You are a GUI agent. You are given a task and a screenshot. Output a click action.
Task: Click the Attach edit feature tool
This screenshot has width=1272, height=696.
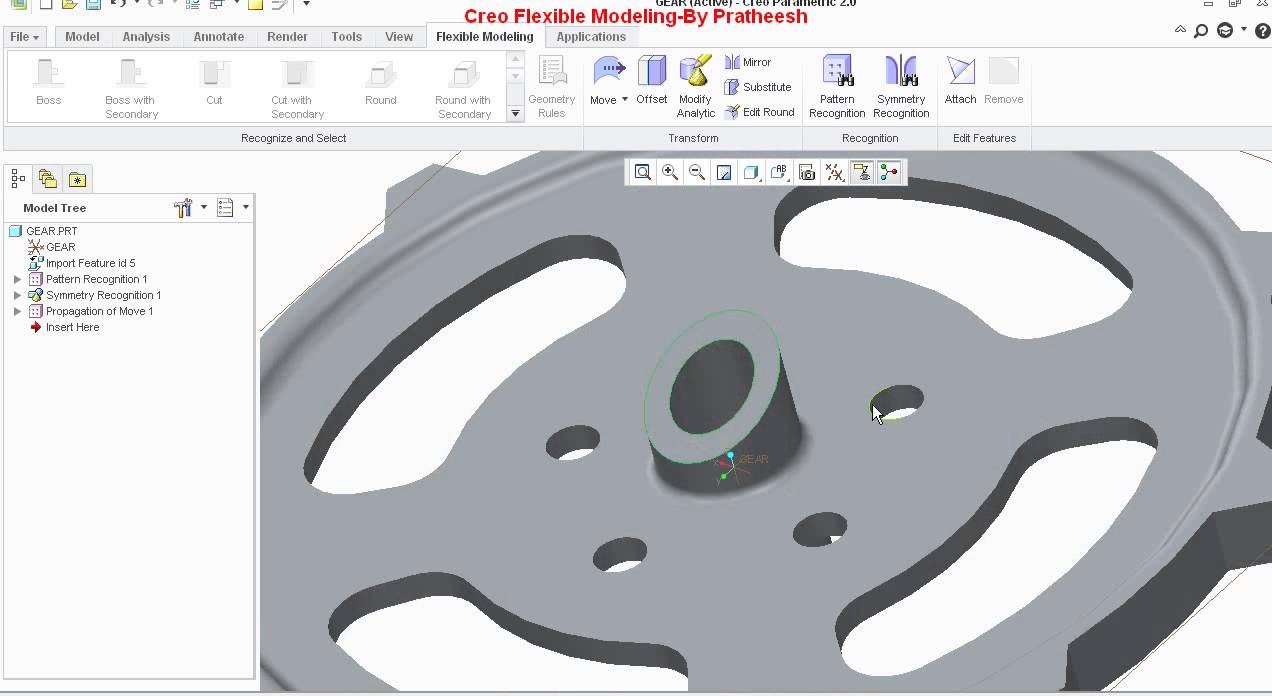pos(960,80)
